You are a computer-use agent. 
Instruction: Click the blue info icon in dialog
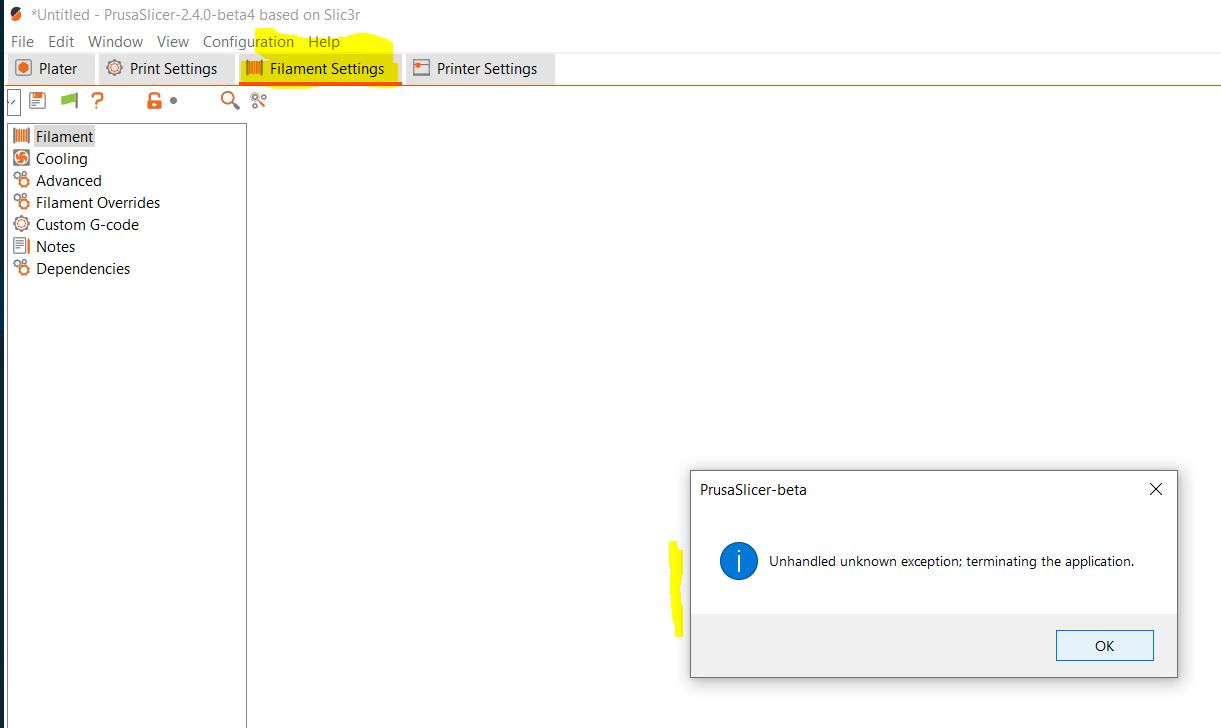(739, 562)
